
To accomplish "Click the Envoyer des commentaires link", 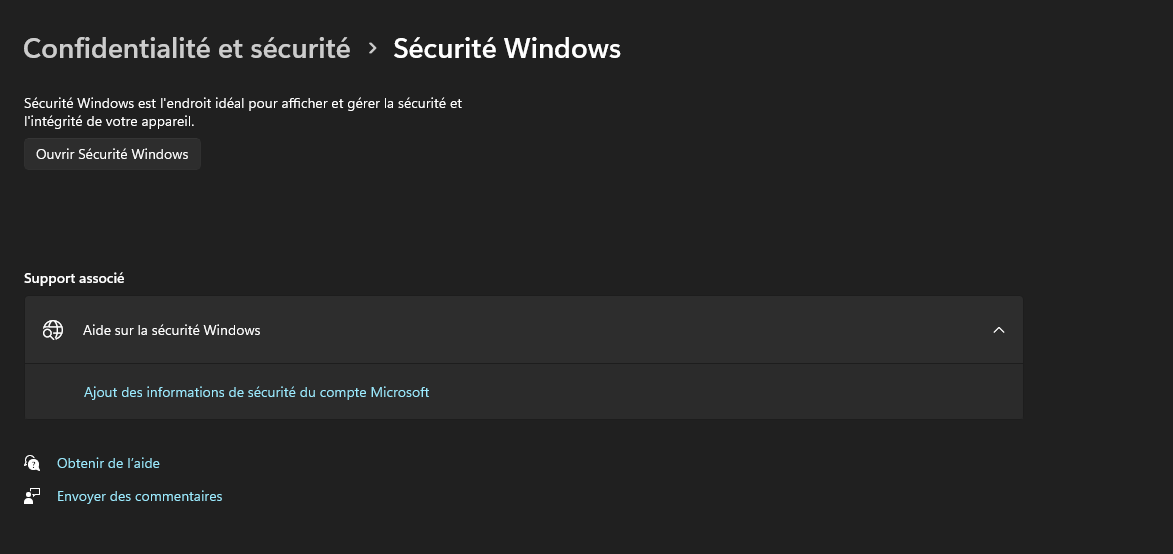I will click(x=139, y=496).
